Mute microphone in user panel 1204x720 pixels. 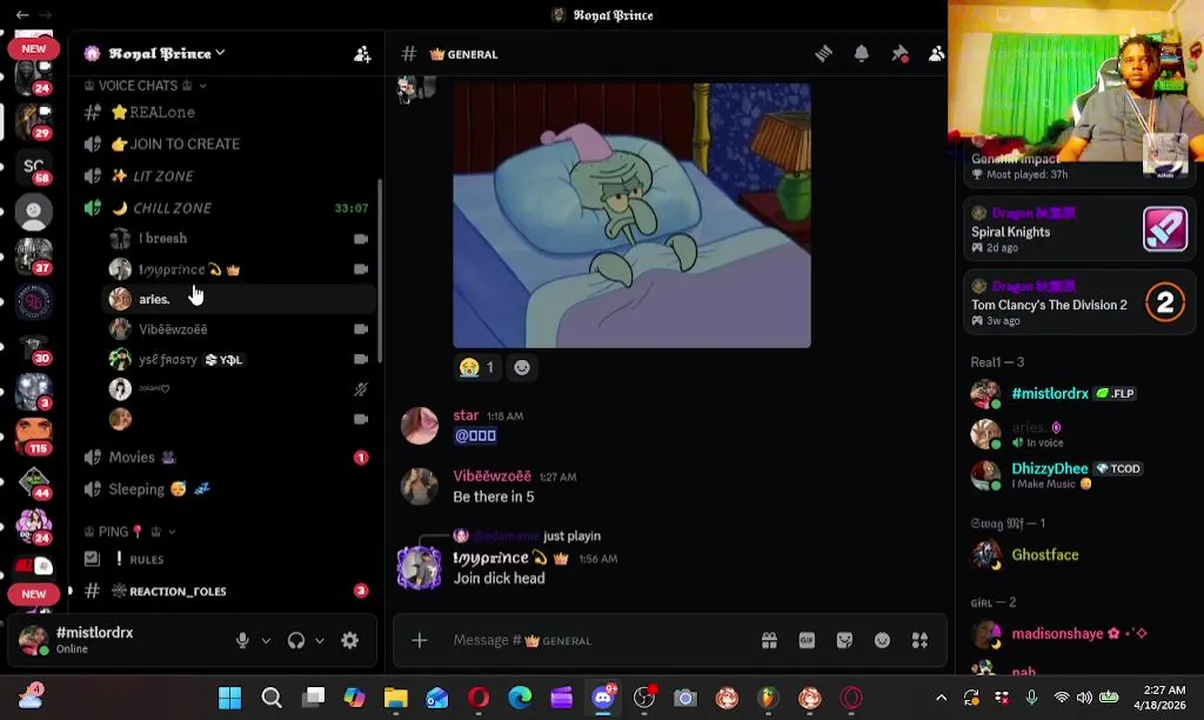point(242,640)
